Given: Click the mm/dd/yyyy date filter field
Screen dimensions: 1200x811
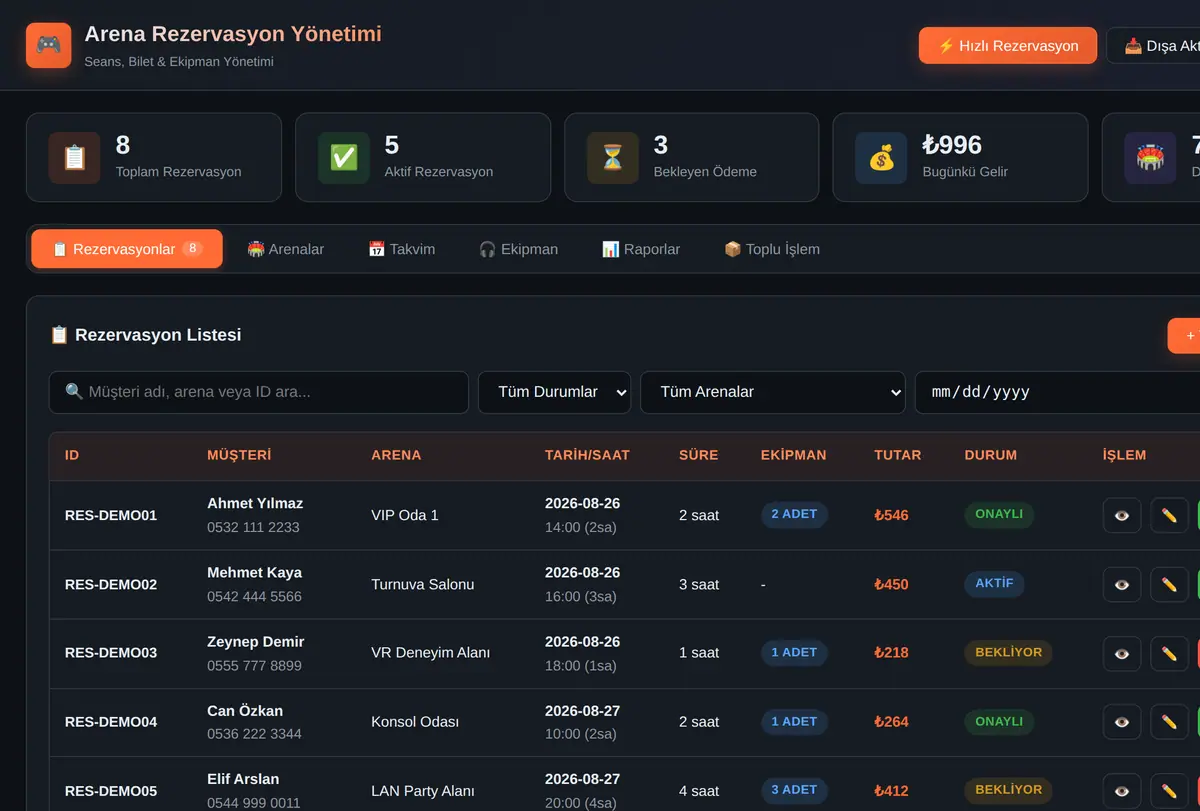Looking at the screenshot, I should pyautogui.click(x=1057, y=392).
